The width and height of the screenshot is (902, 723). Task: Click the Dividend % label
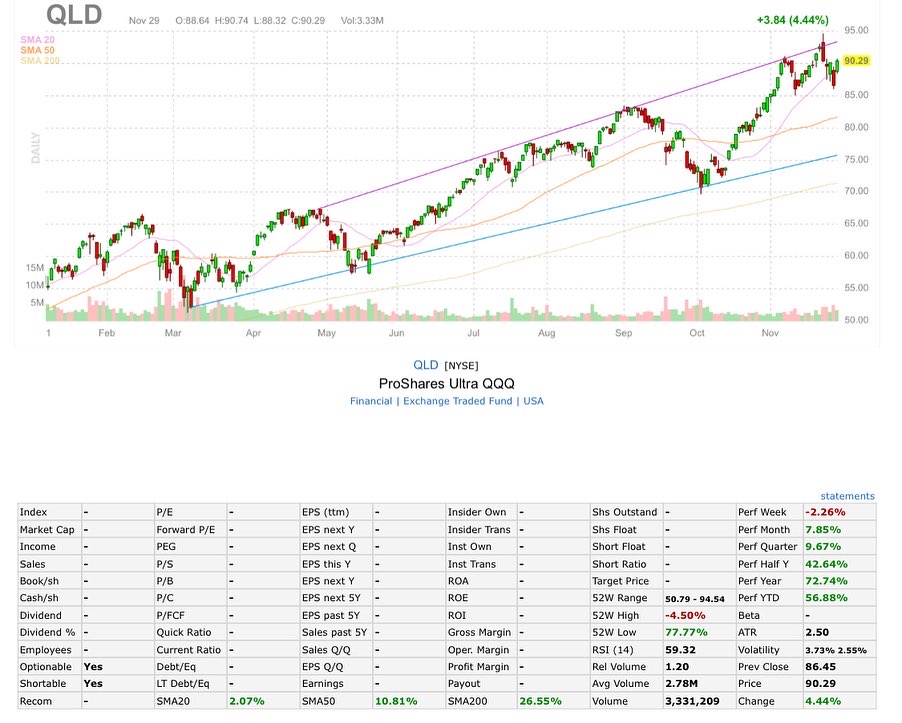47,632
